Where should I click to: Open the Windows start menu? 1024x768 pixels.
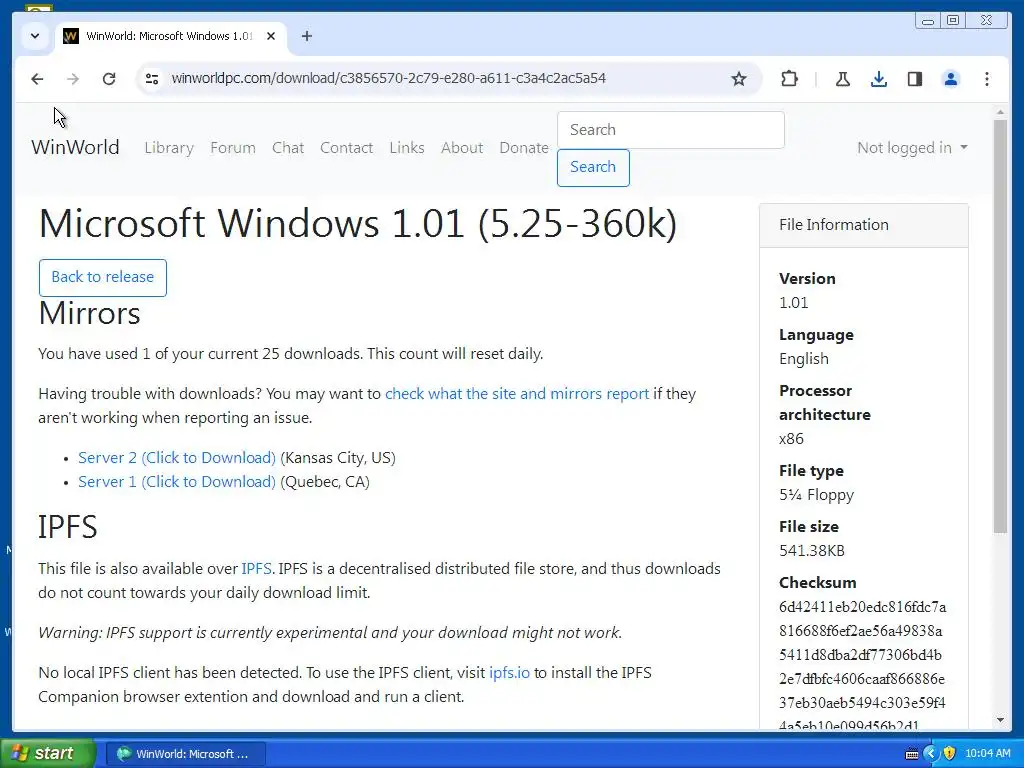coord(48,754)
